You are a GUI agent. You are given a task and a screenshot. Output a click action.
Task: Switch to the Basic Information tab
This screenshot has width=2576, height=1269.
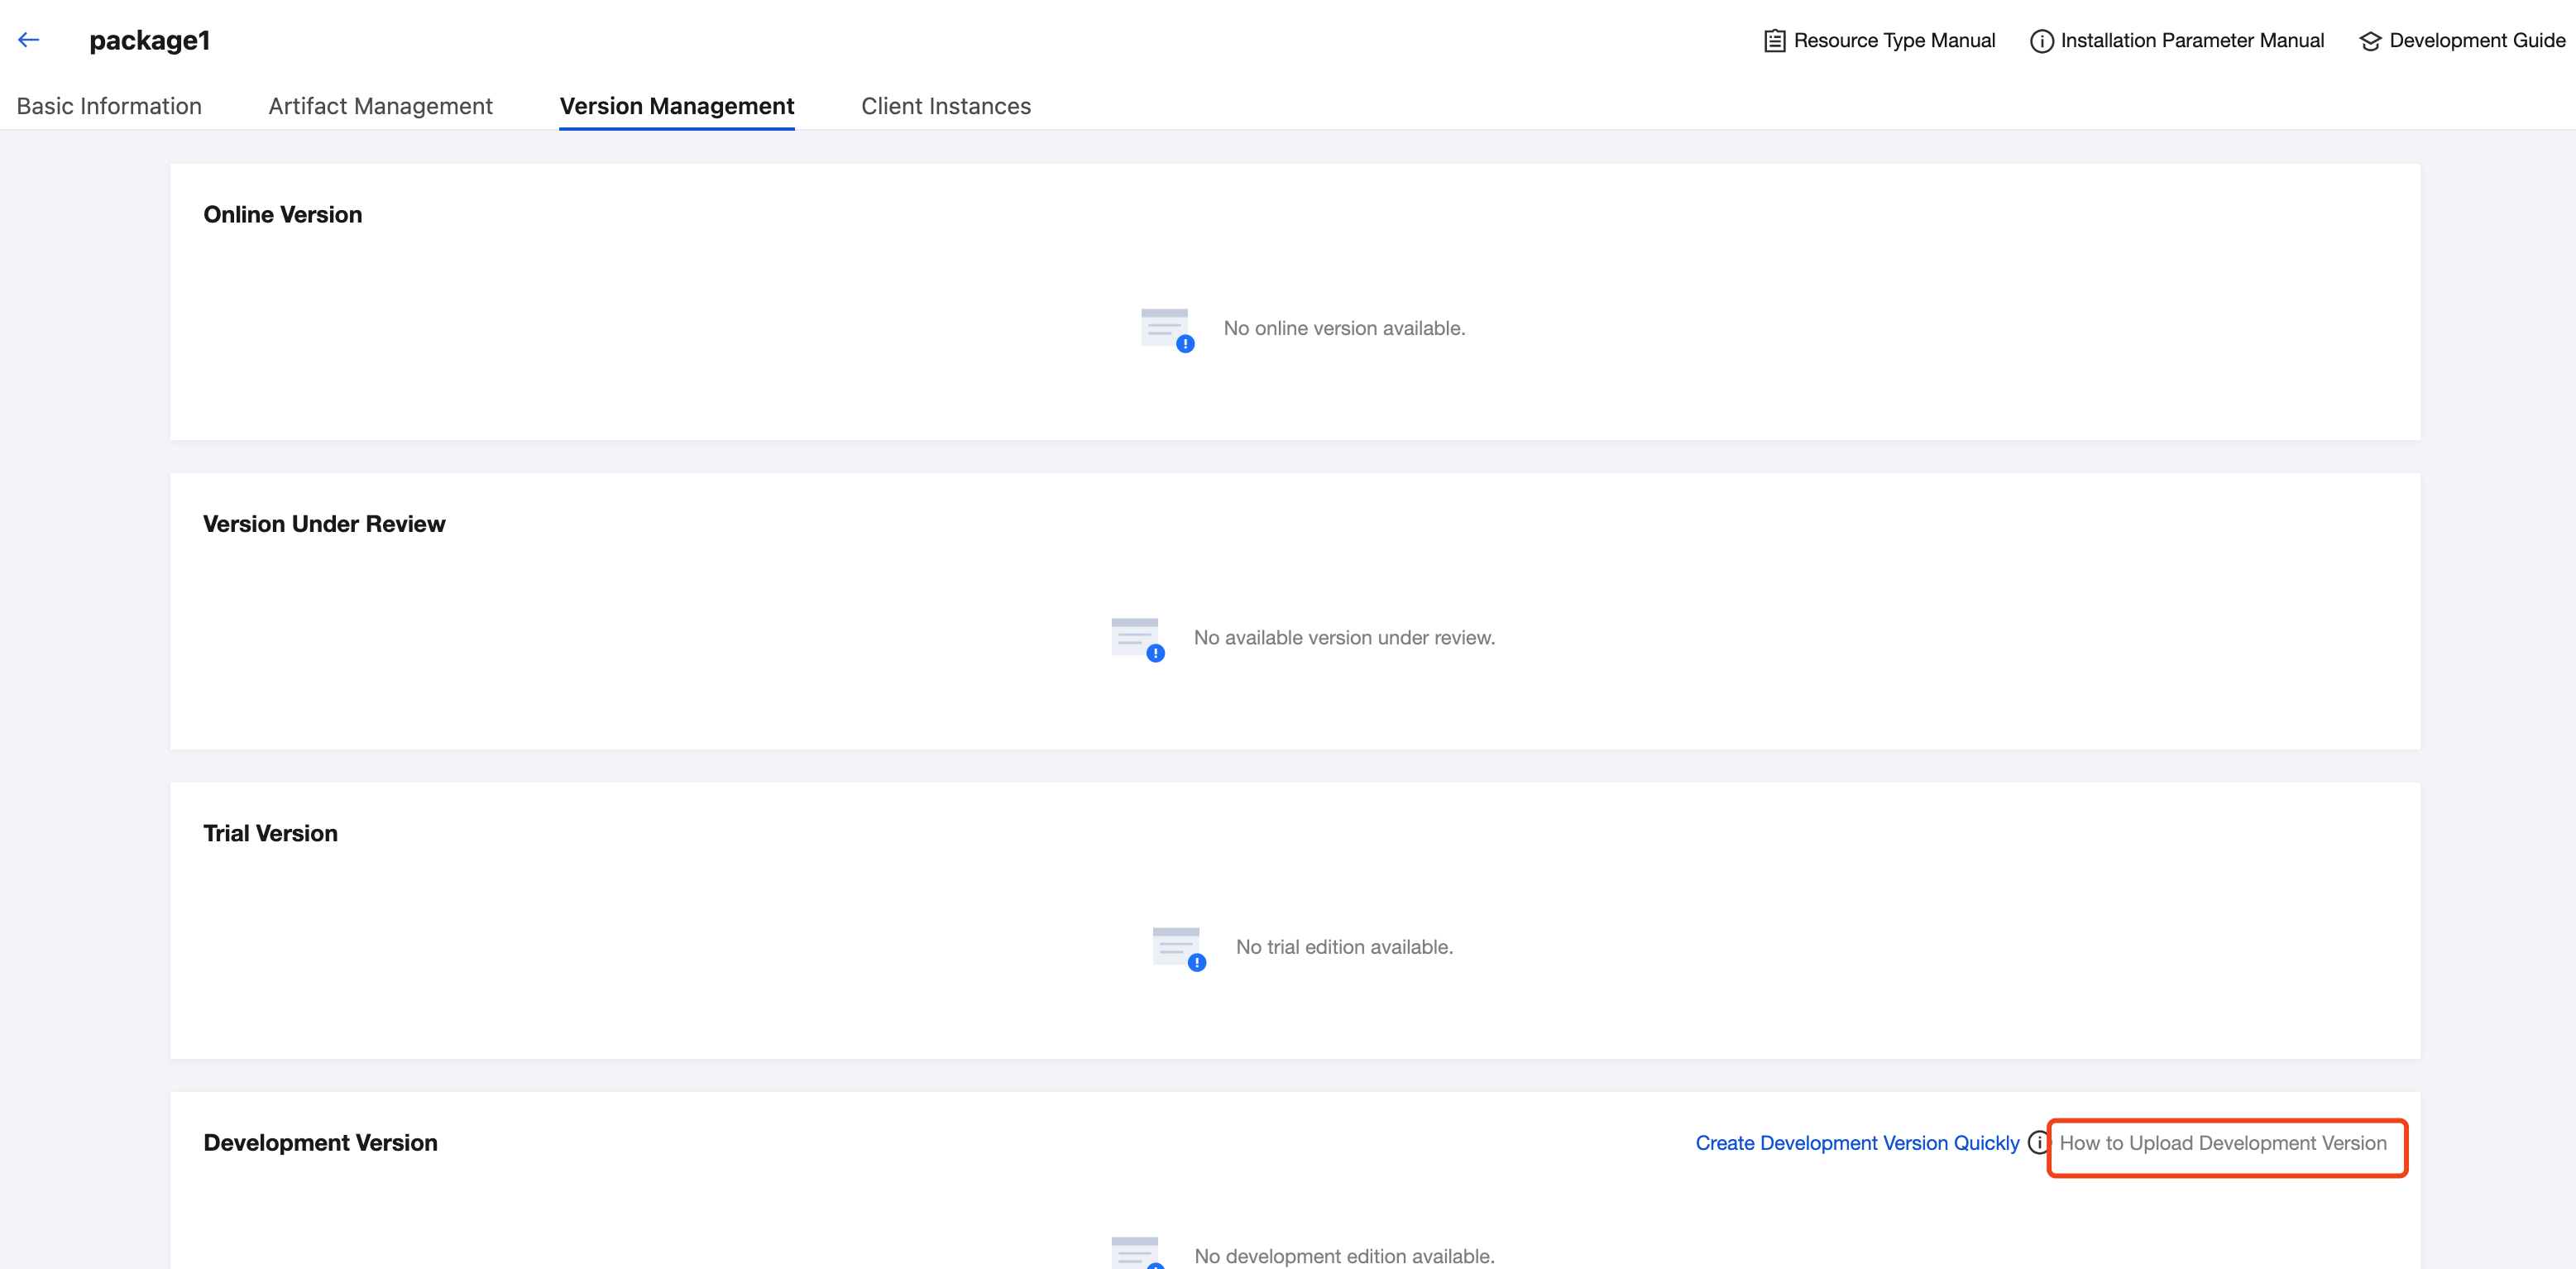coord(109,106)
